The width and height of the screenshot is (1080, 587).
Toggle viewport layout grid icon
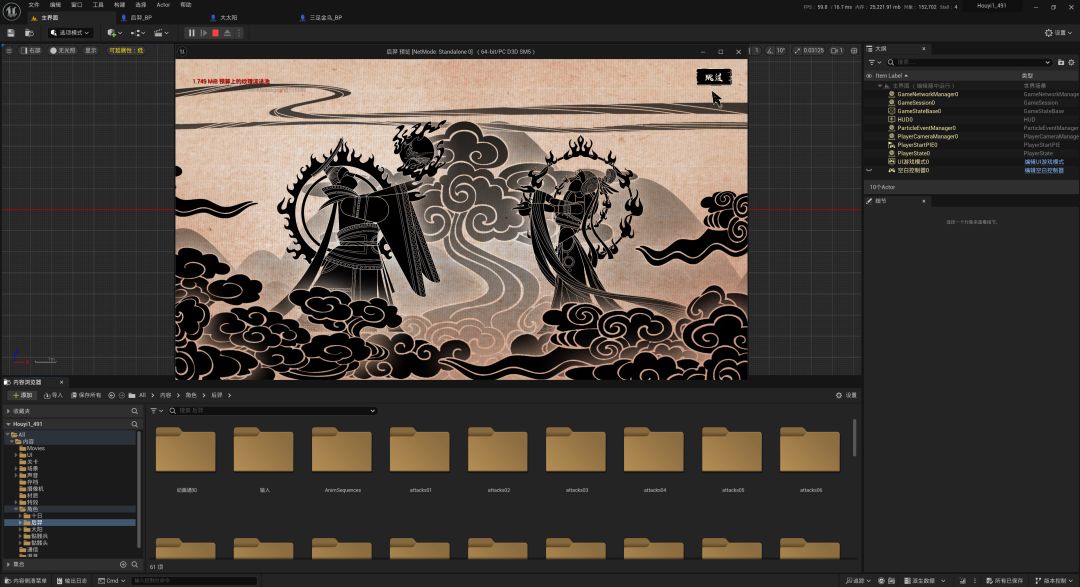(x=854, y=50)
